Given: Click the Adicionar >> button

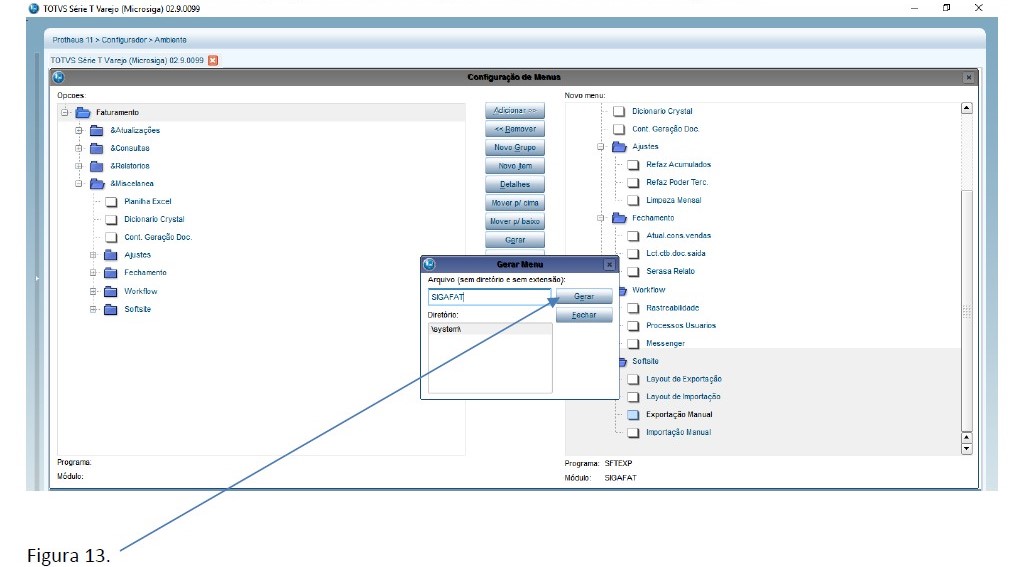Looking at the screenshot, I should [514, 110].
